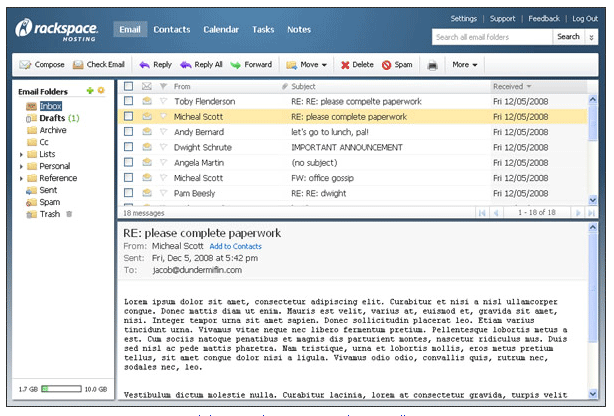Check the Angela Martin message checkbox

tap(128, 162)
